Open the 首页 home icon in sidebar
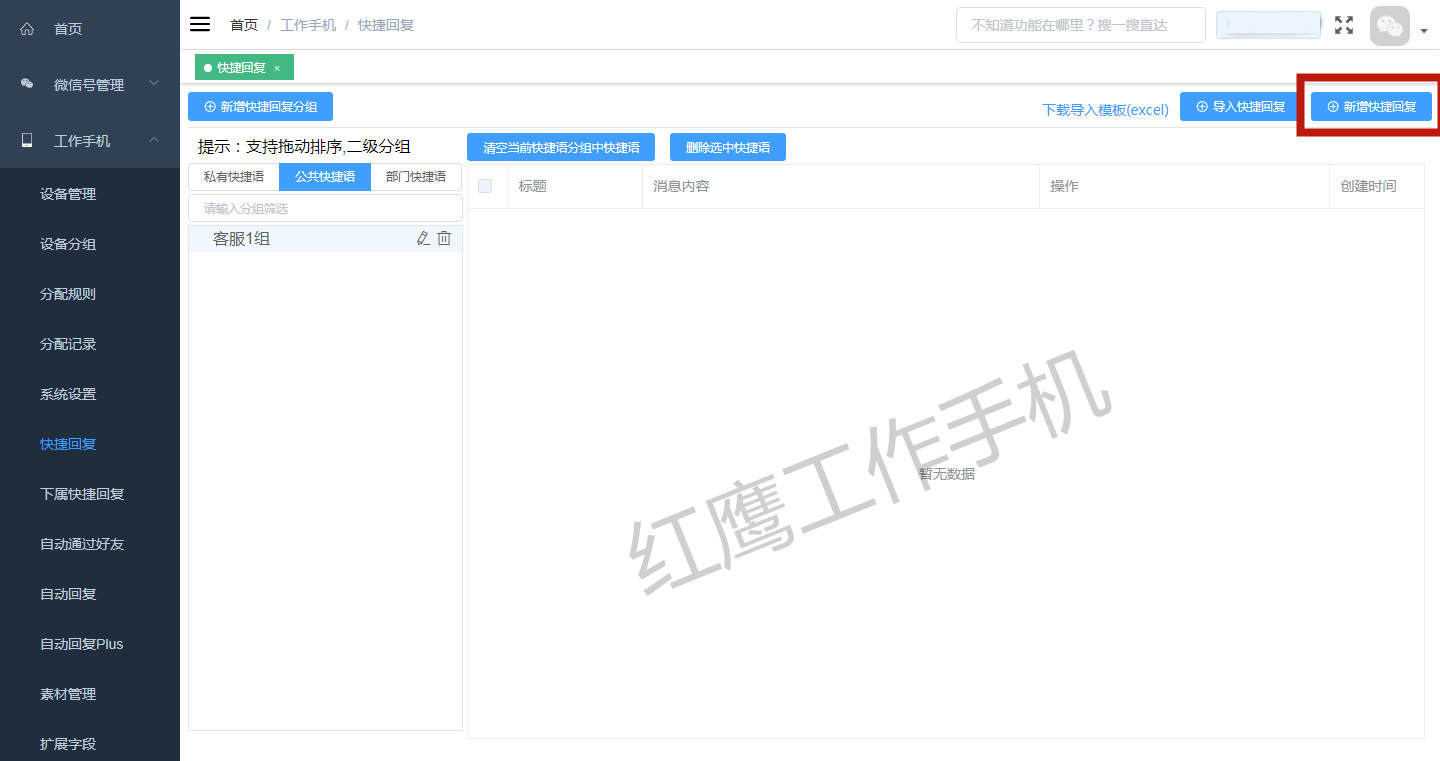Viewport: 1440px width, 761px height. 27,29
